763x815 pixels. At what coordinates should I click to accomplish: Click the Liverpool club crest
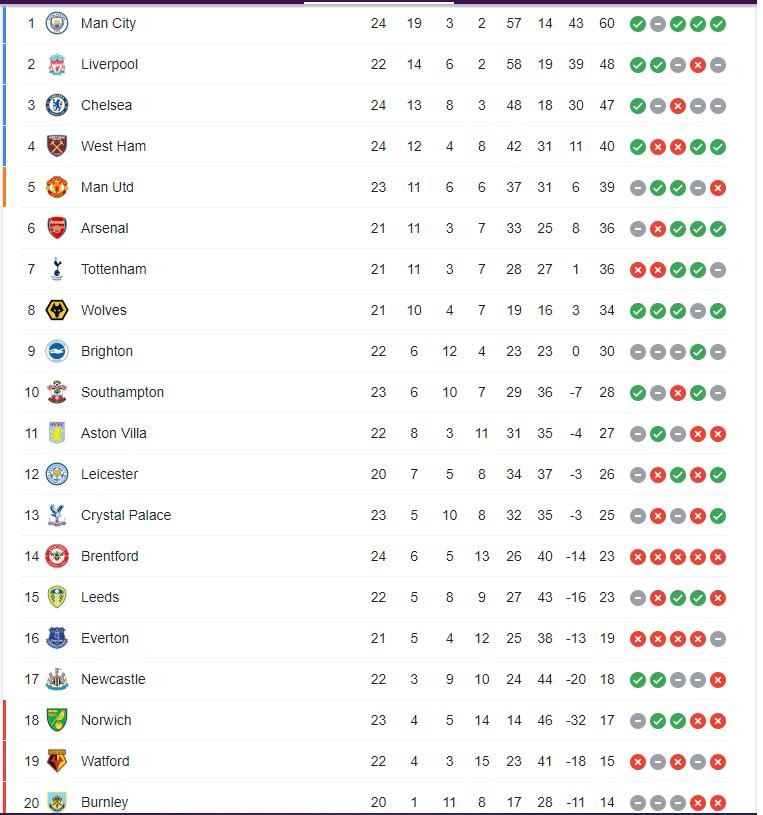coord(57,64)
